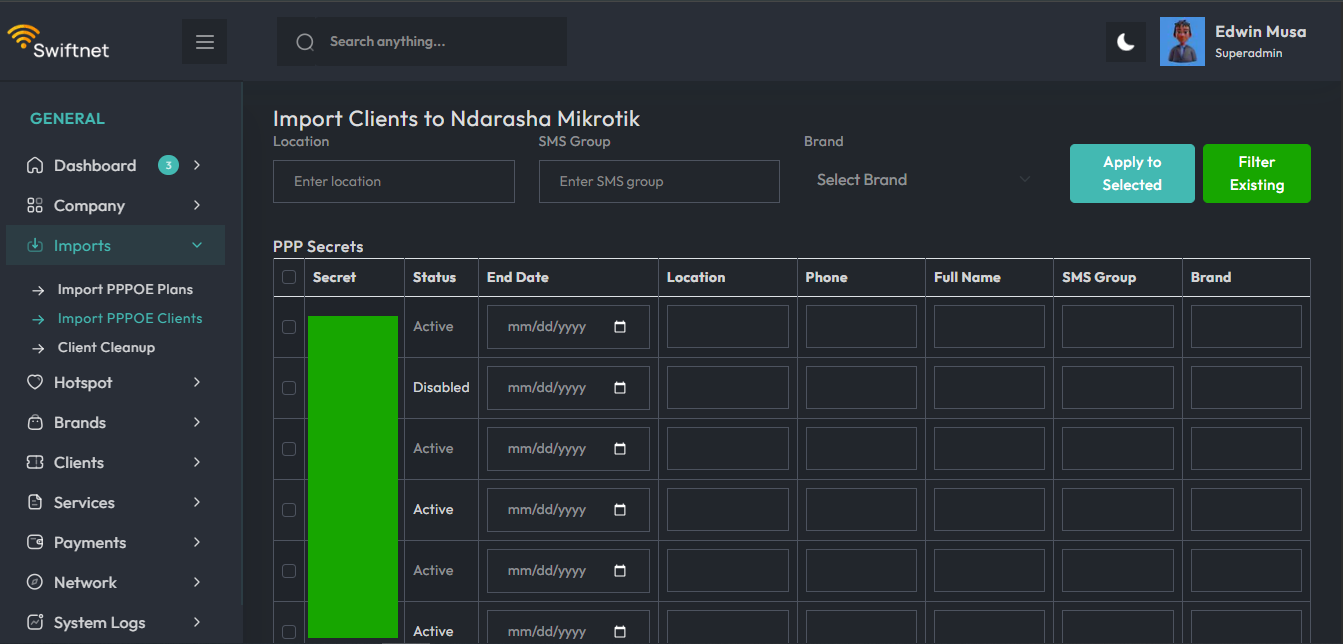Check the select-all checkbox in table header
The width and height of the screenshot is (1343, 644).
(289, 277)
